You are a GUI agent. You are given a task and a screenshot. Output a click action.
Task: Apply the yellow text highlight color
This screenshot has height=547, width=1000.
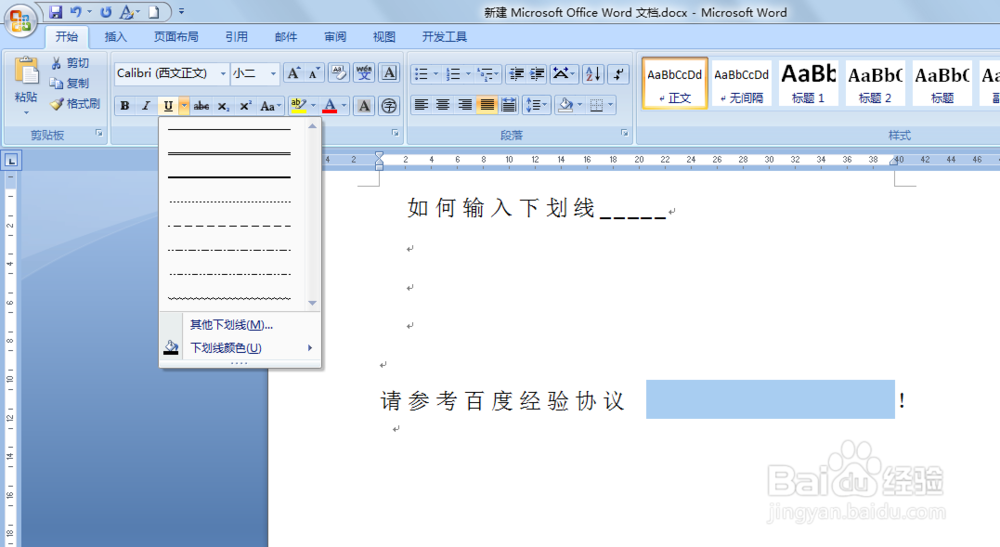298,106
